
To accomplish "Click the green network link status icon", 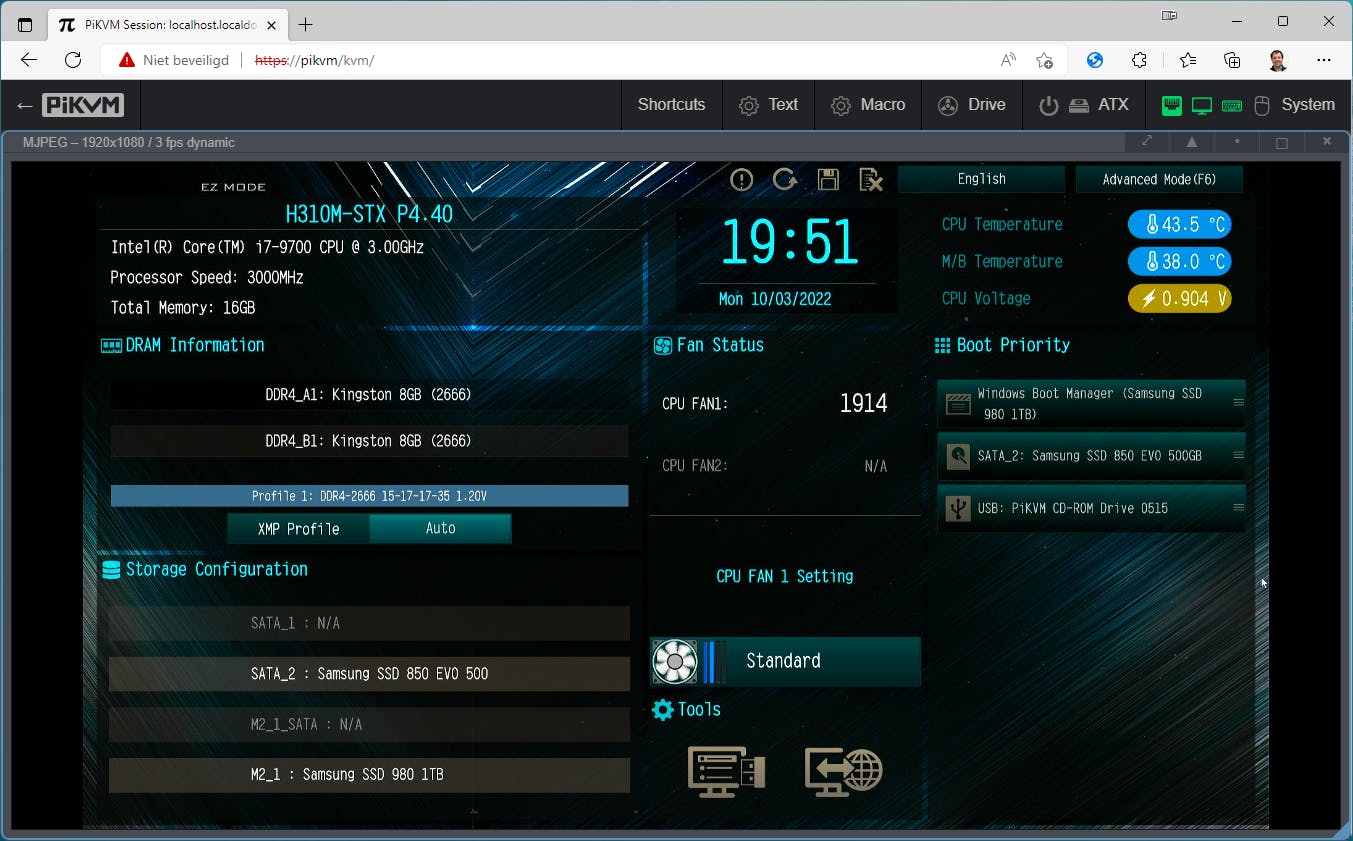I will tap(1172, 105).
